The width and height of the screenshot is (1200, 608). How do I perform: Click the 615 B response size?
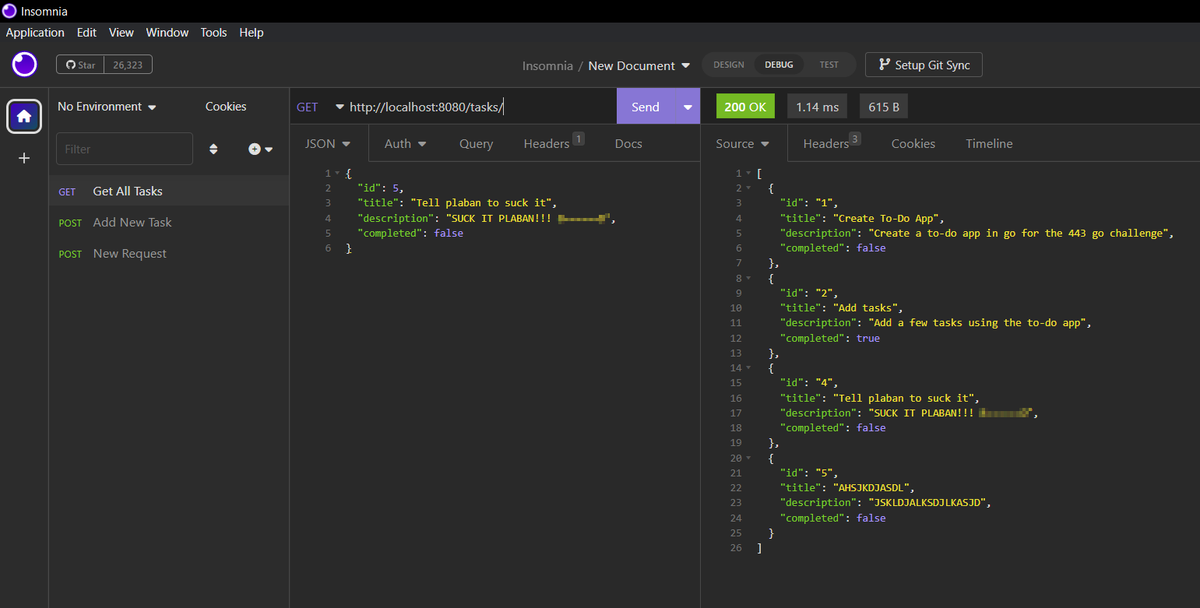click(884, 107)
